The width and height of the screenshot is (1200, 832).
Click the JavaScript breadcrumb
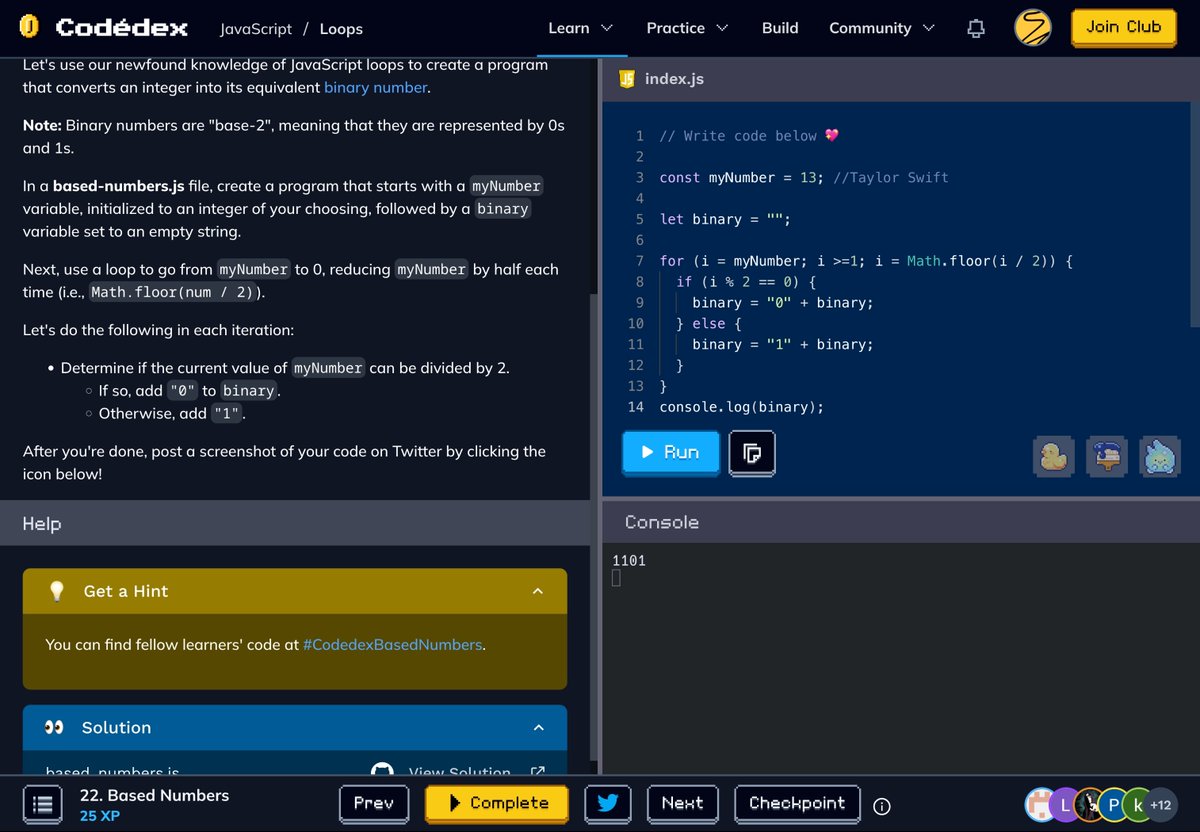click(255, 29)
